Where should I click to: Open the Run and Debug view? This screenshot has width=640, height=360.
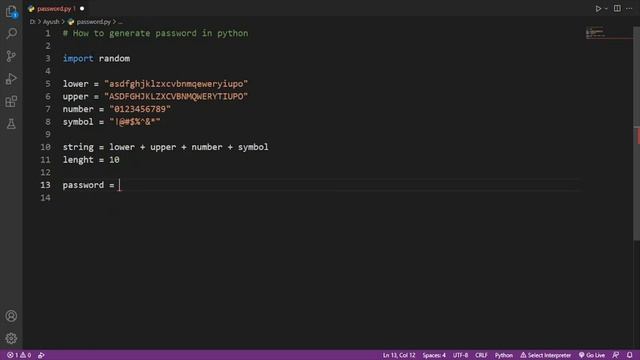11,79
